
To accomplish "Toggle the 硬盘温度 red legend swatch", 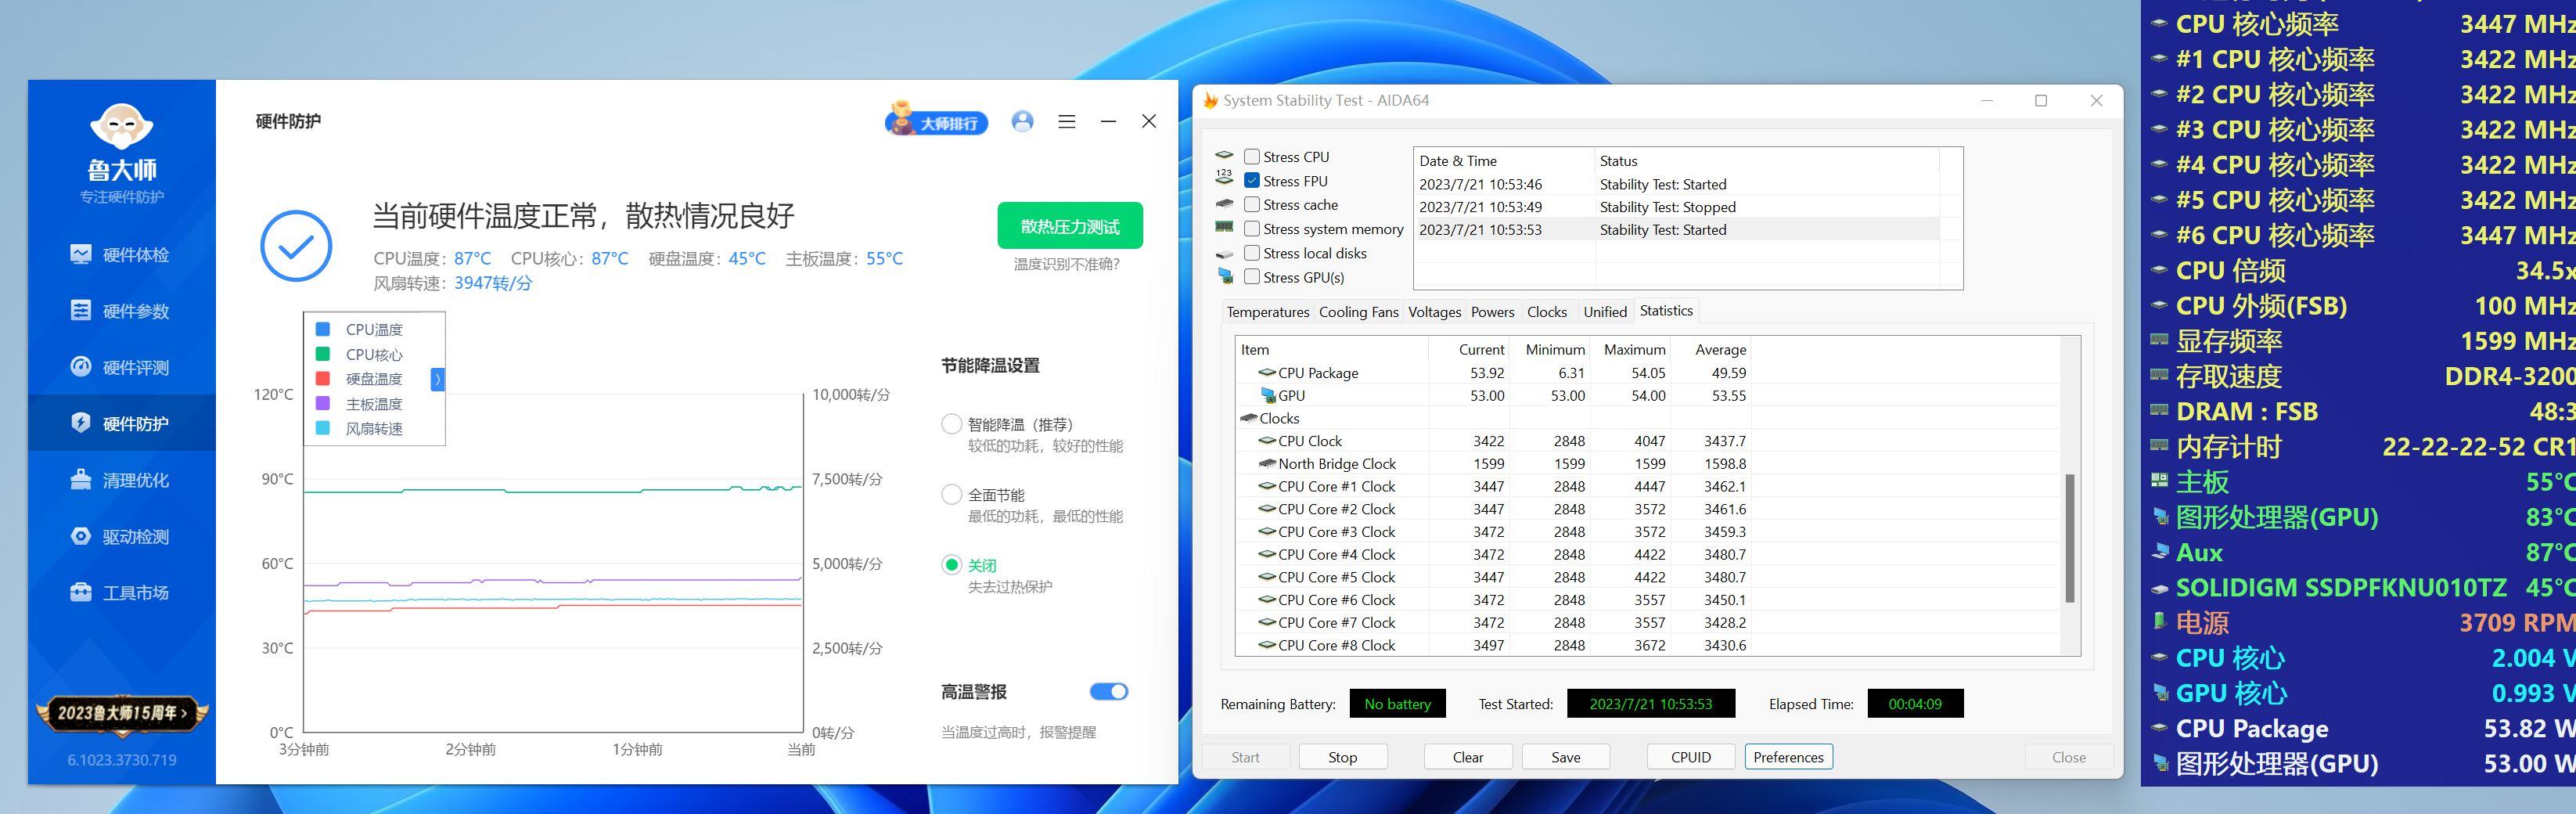I will click(322, 378).
